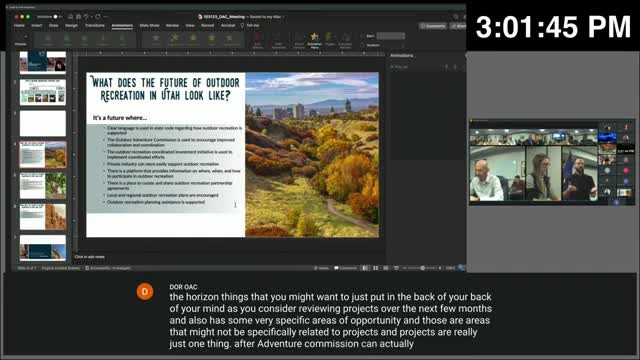Select slide thumbnail with green tree photo
The height and width of the screenshot is (360, 640).
click(x=43, y=186)
